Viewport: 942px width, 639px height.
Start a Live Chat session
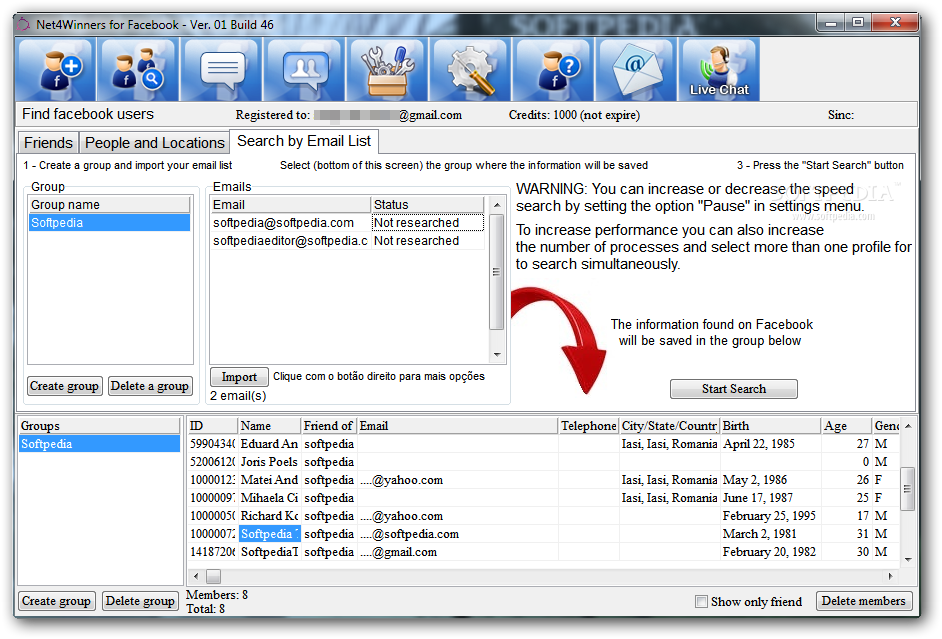(x=720, y=70)
